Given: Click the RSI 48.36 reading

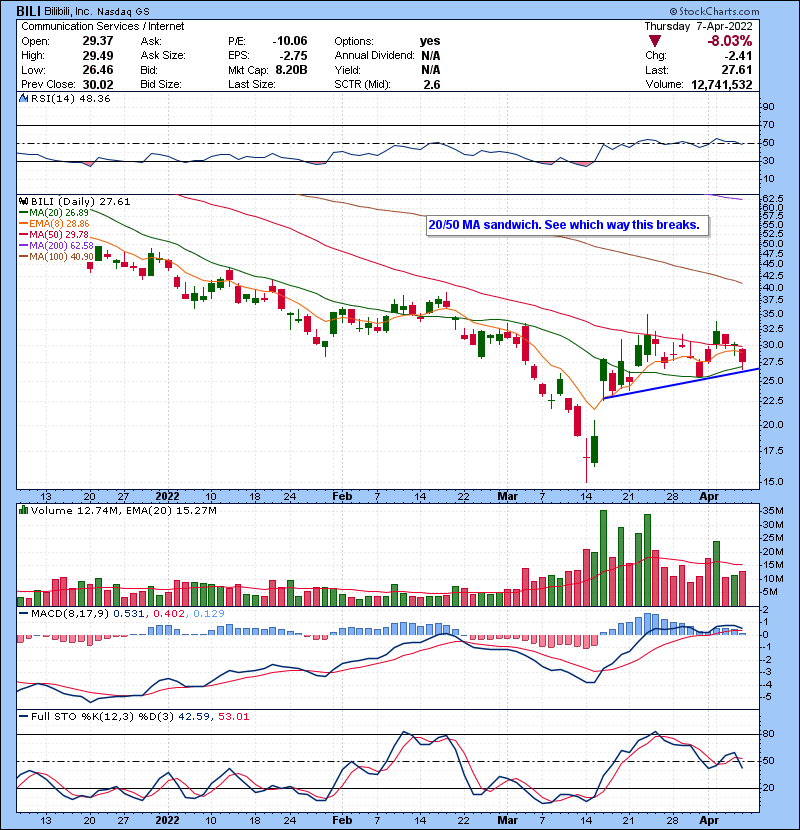Looking at the screenshot, I should (x=95, y=98).
